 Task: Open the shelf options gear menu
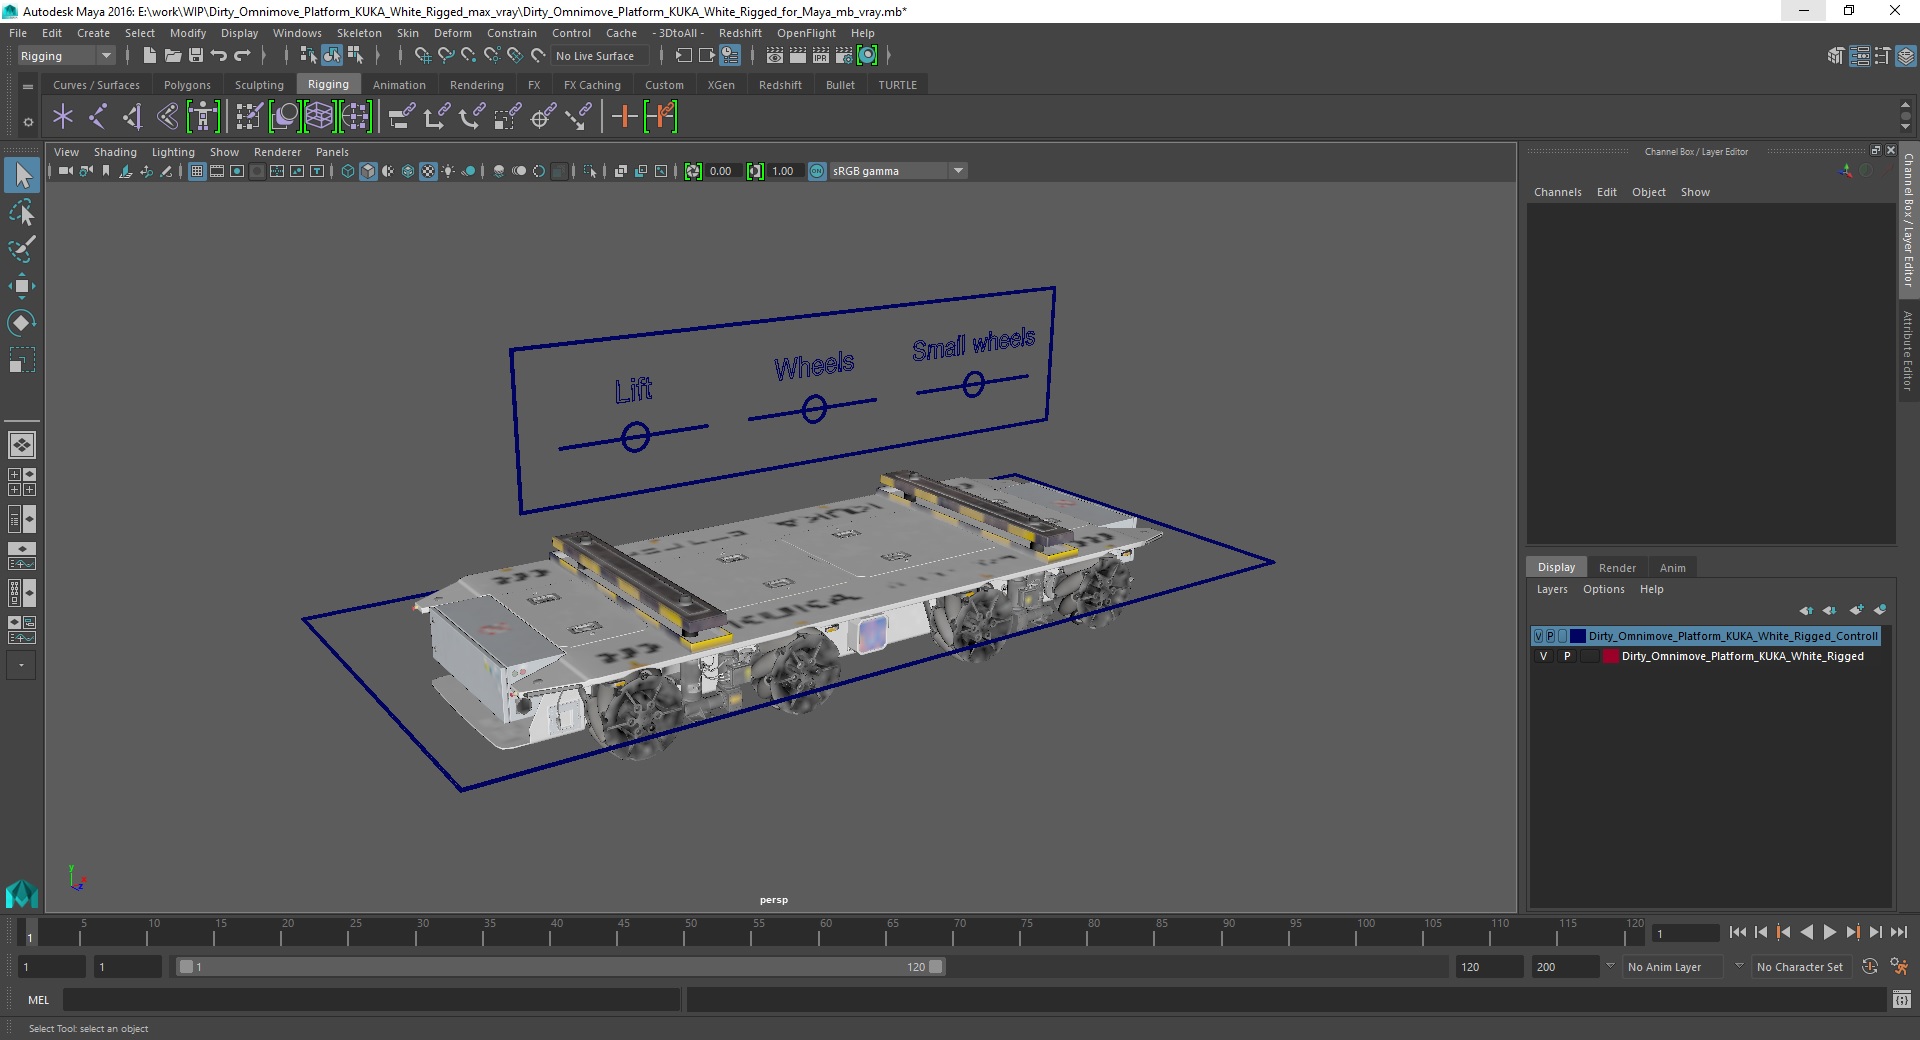click(28, 122)
